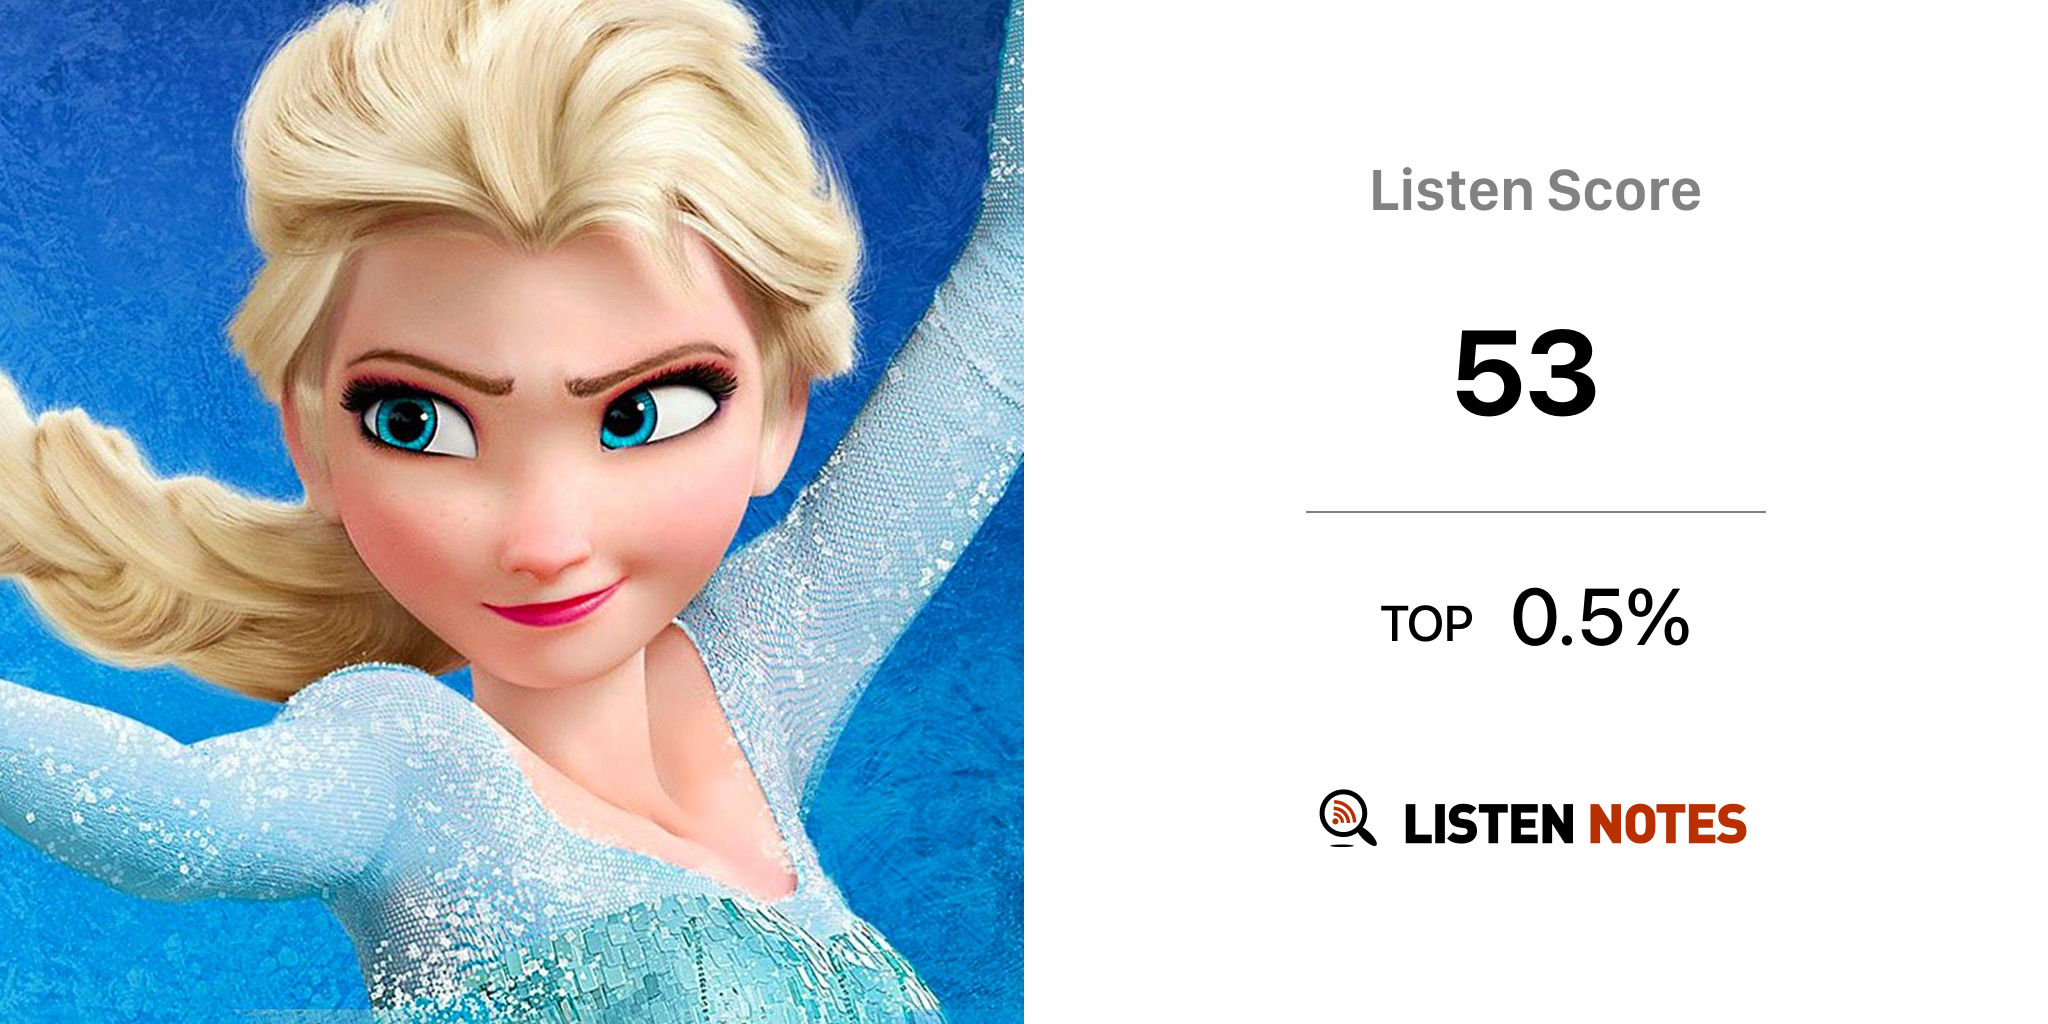The width and height of the screenshot is (2048, 1024).
Task: Click the character's pink lips in artwork
Action: click(552, 603)
